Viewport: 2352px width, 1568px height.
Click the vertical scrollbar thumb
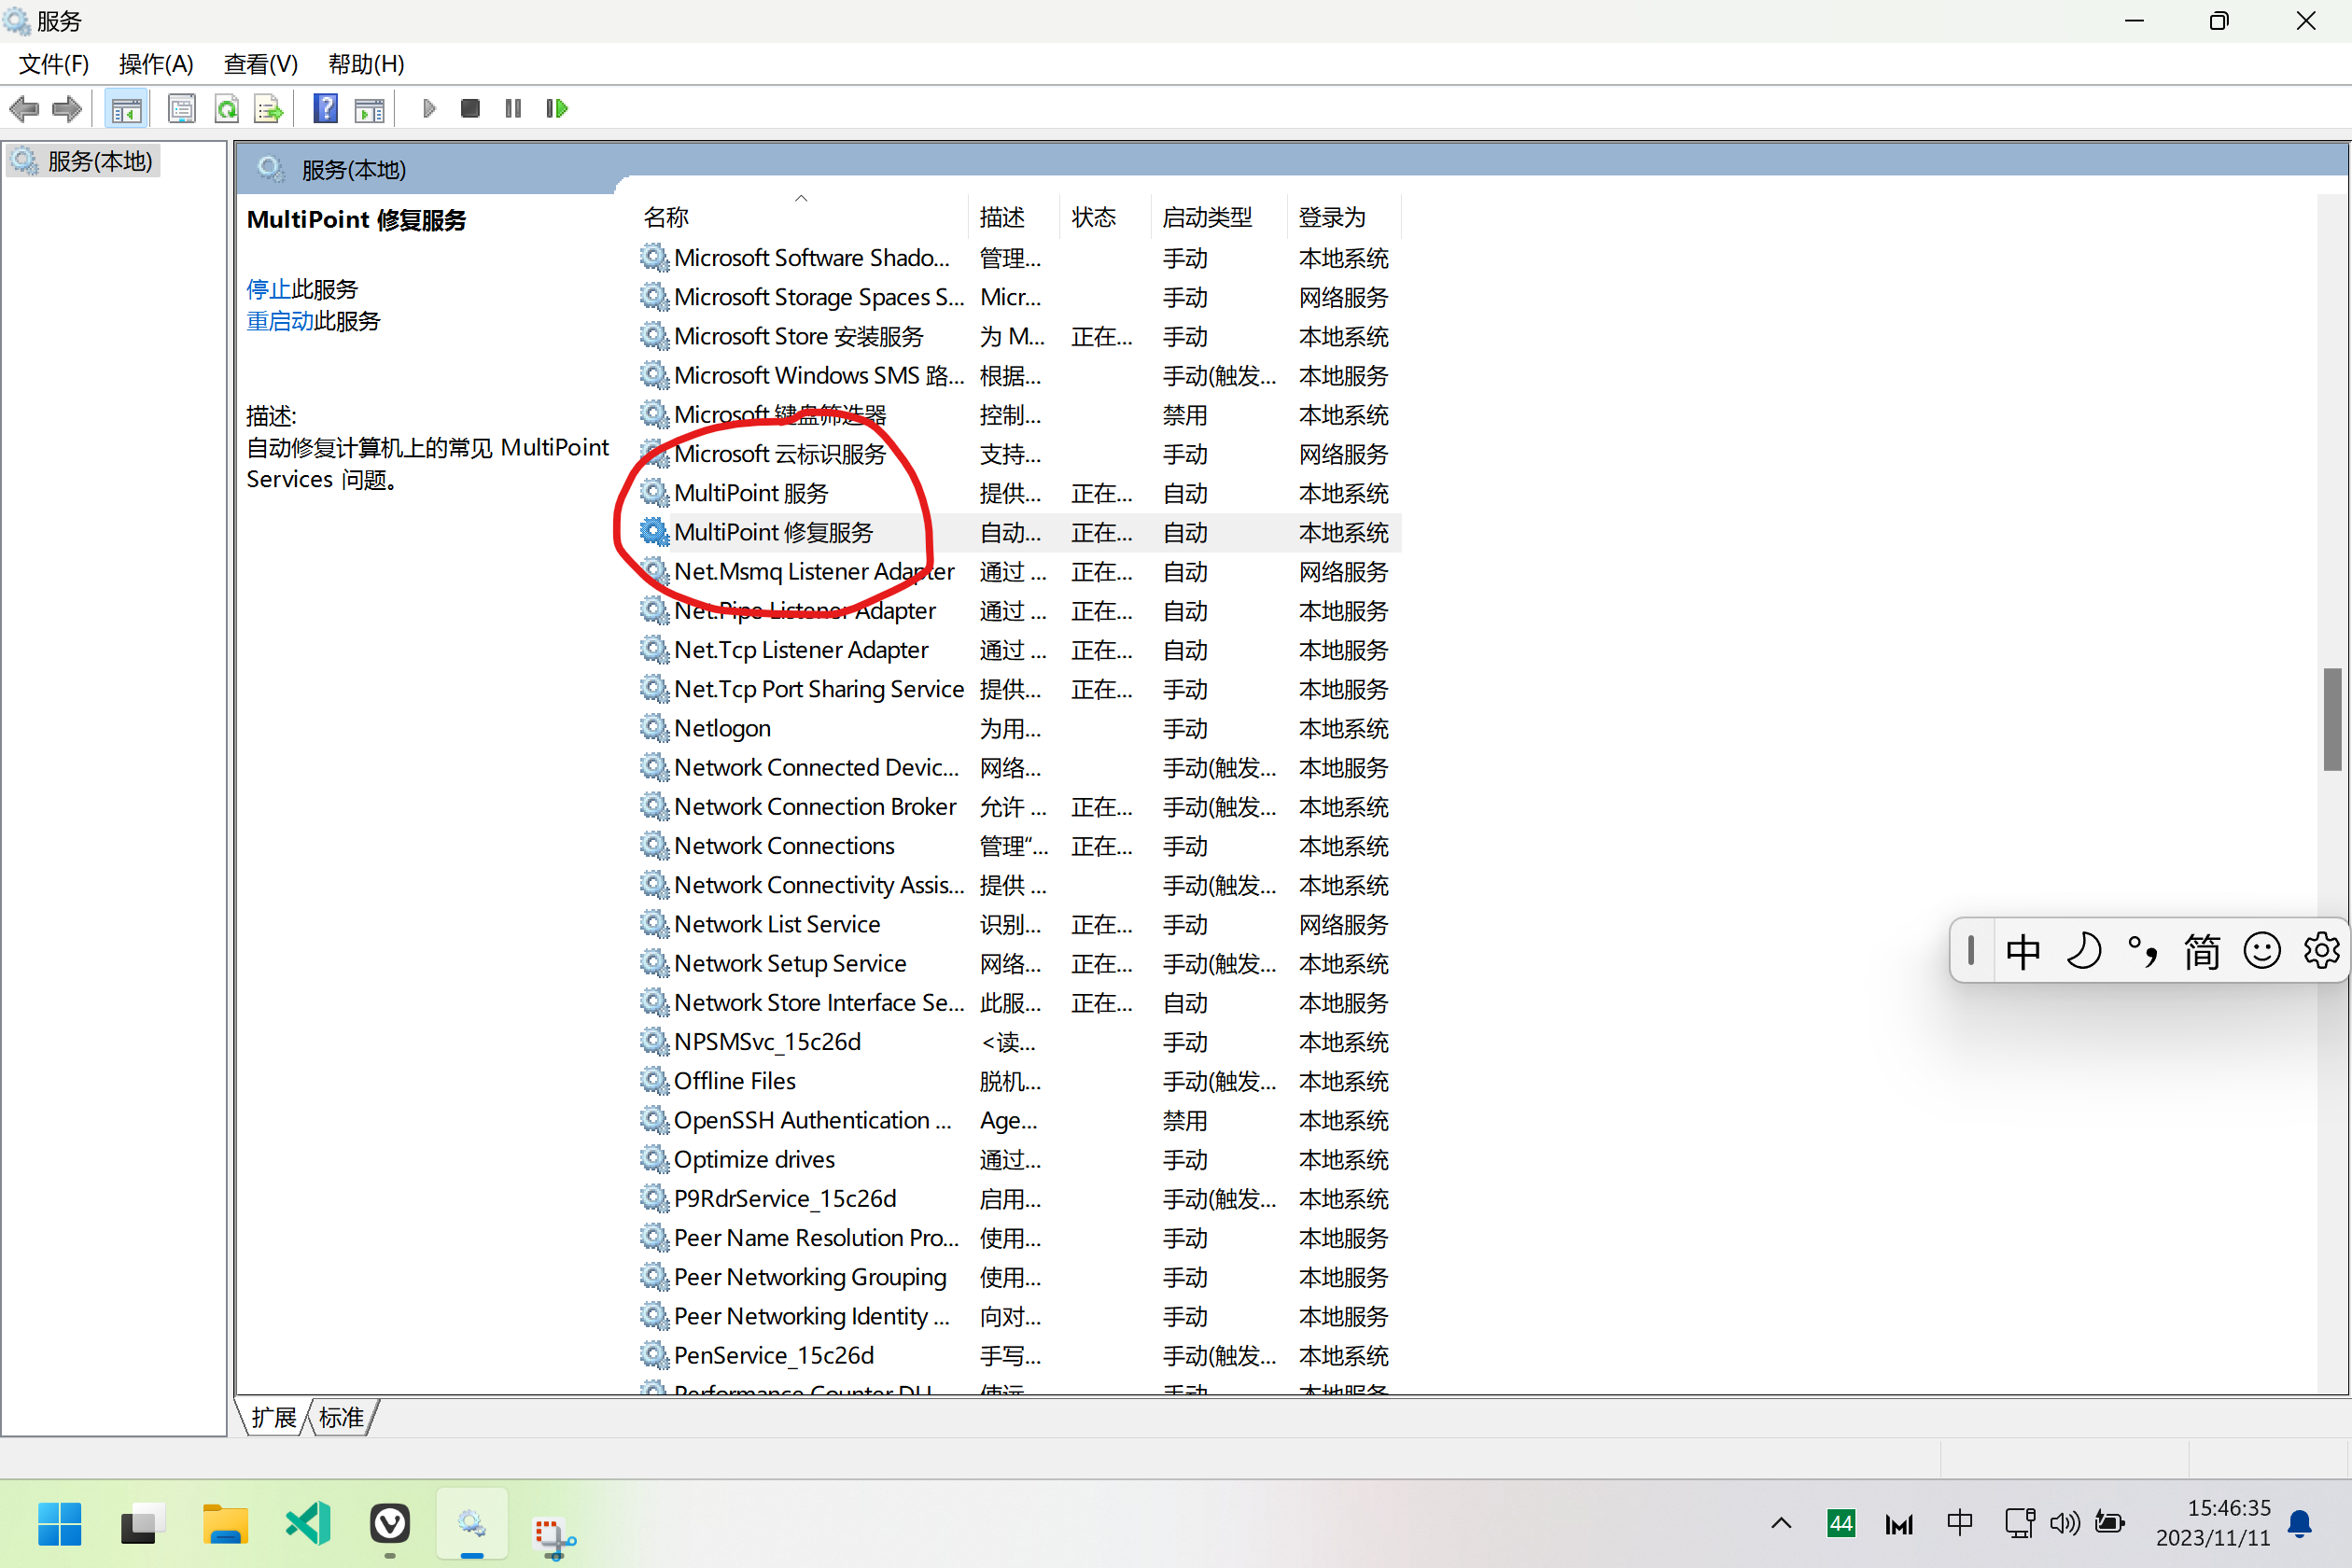[2332, 719]
